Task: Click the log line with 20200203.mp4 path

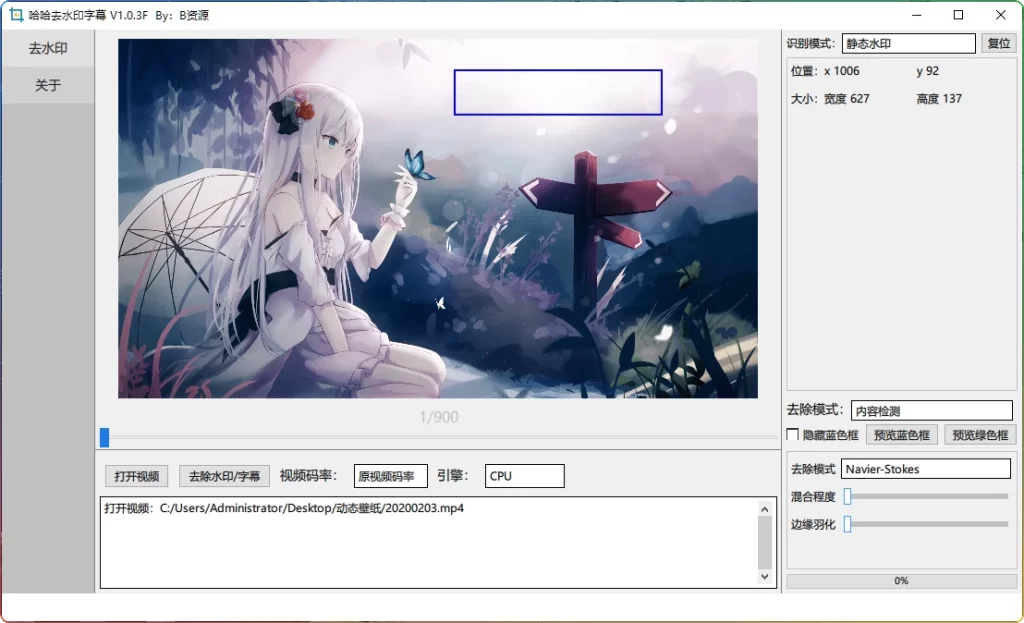Action: point(284,508)
